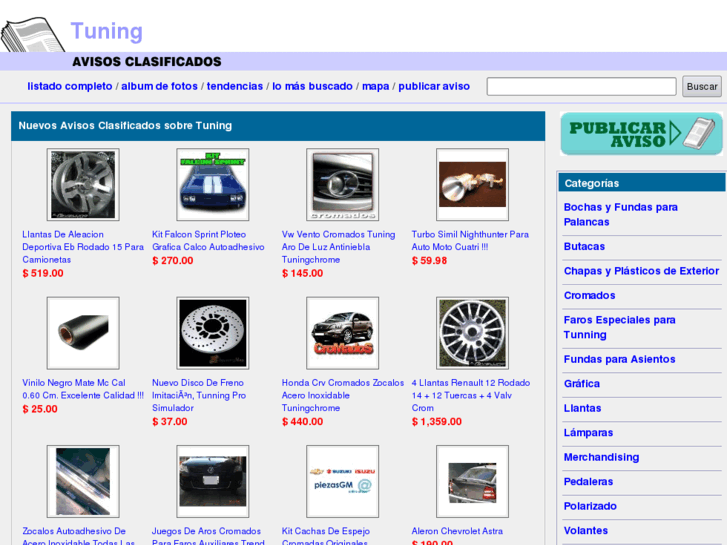Click the $ 519.00 price
The width and height of the screenshot is (727, 545).
click(x=43, y=273)
